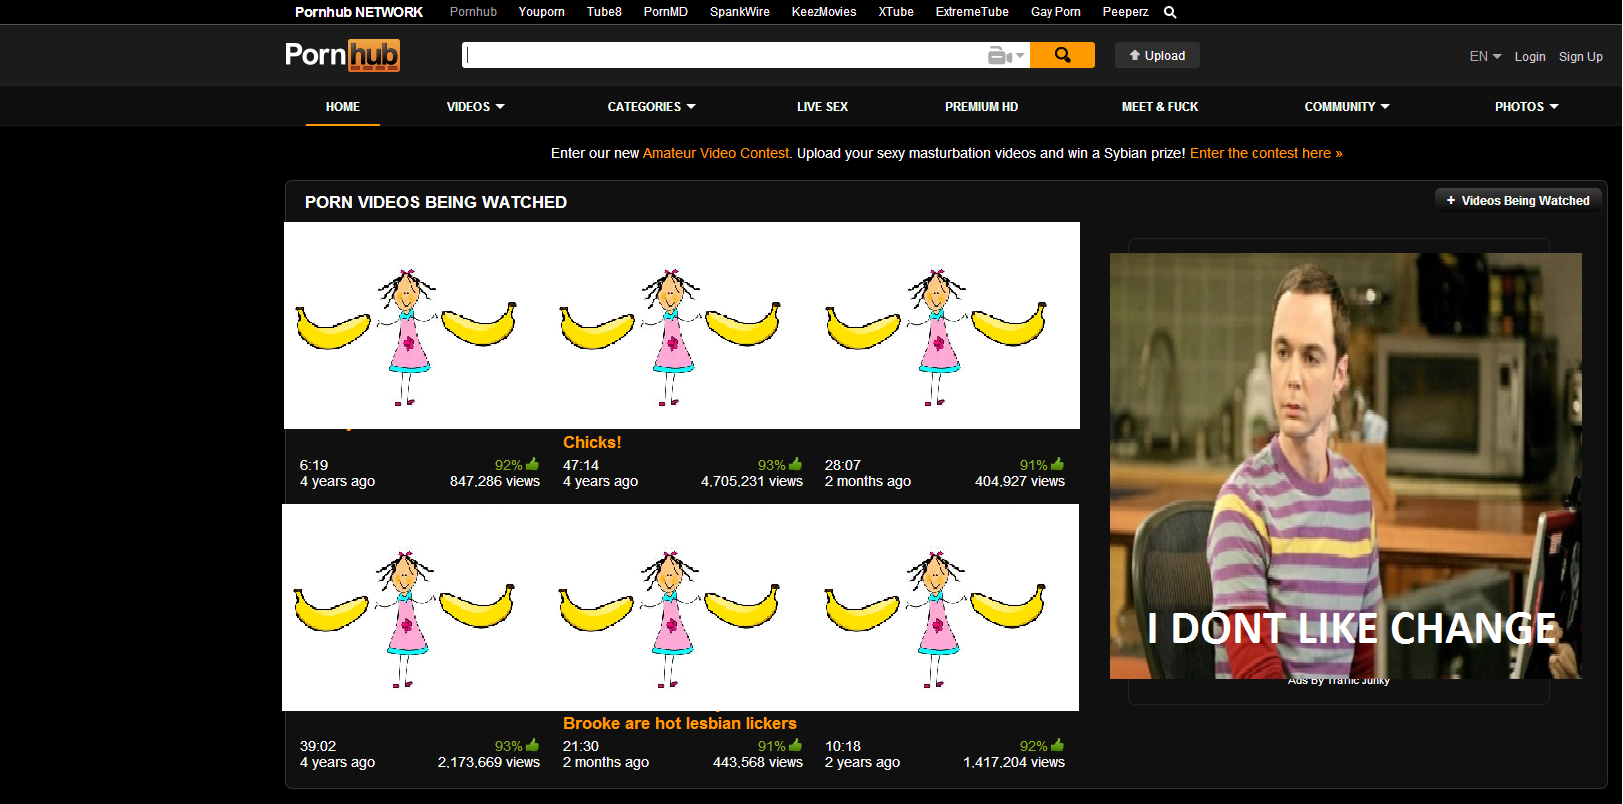Open Peeperz in the network bar
Image resolution: width=1623 pixels, height=804 pixels.
point(1126,12)
